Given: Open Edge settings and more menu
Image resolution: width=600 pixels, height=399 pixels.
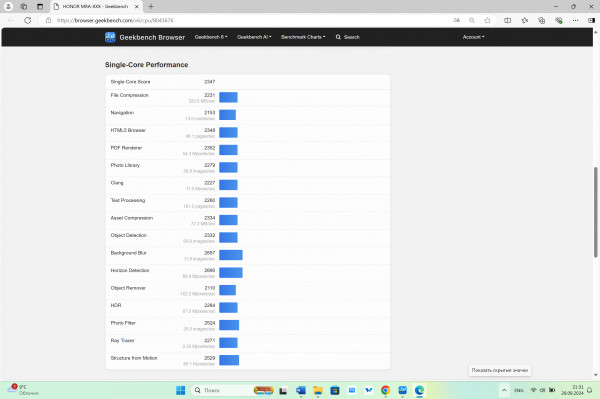Looking at the screenshot, I should click(576, 20).
